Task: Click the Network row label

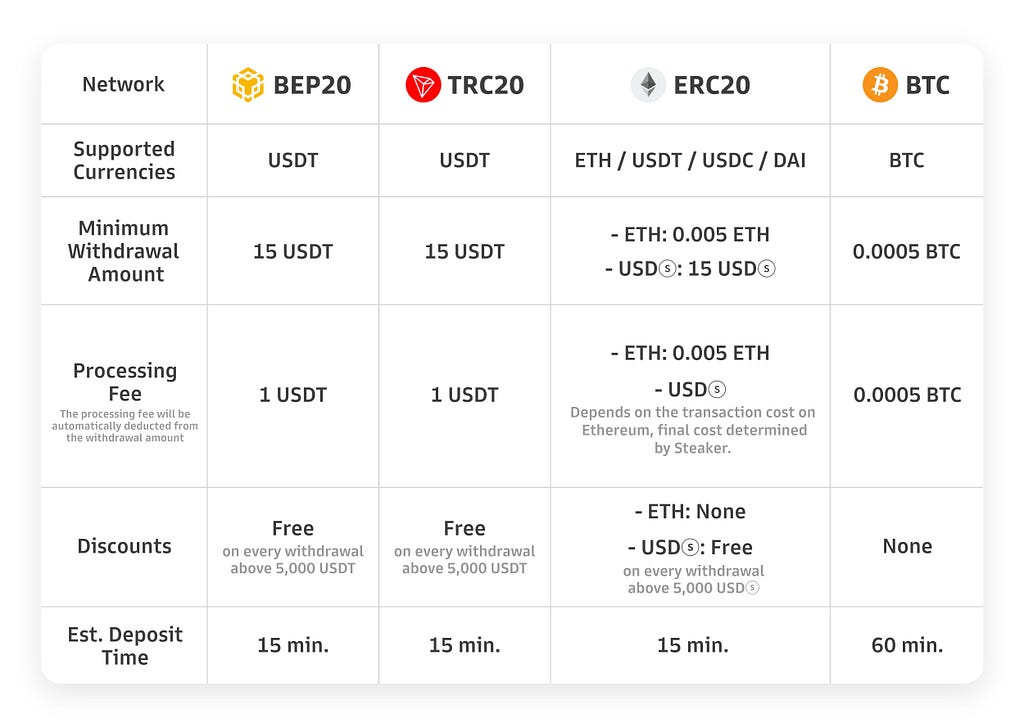Action: (123, 84)
